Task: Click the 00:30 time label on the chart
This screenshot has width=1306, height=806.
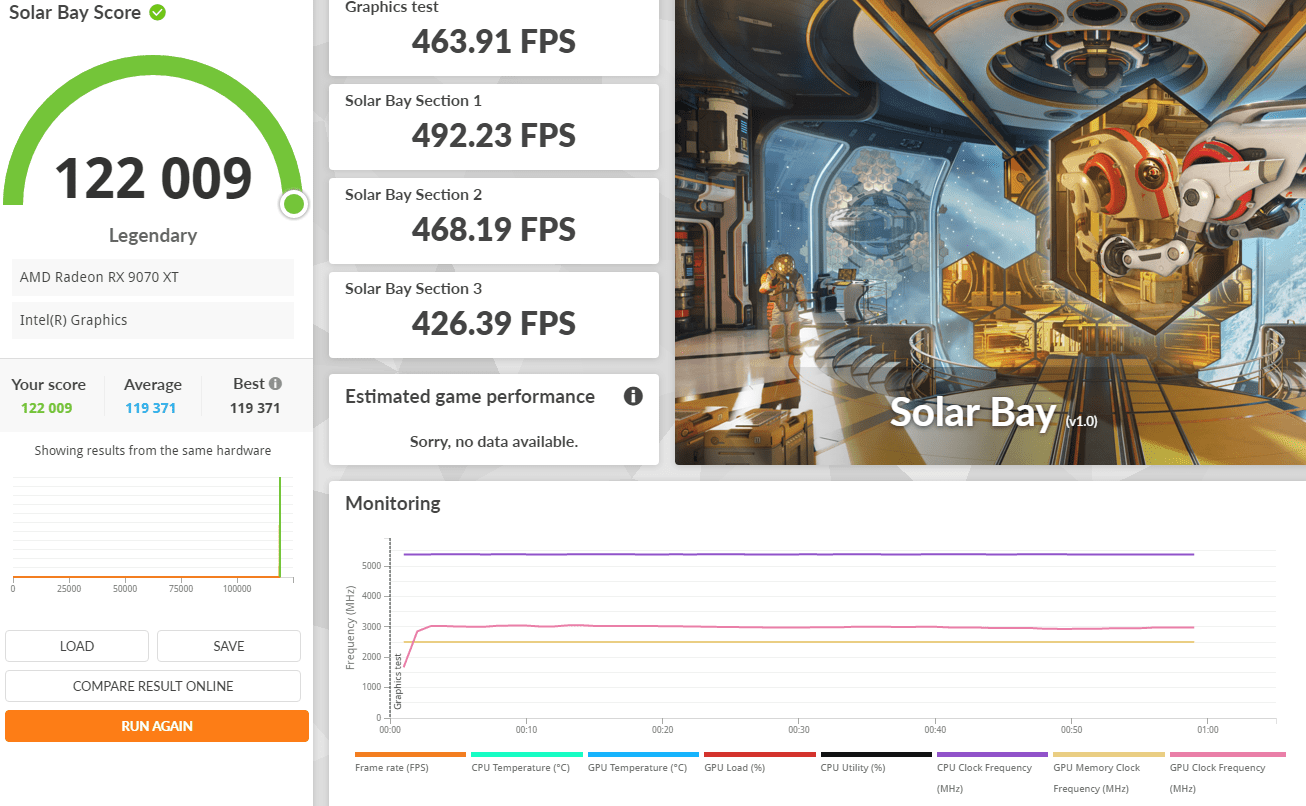Action: 798,730
